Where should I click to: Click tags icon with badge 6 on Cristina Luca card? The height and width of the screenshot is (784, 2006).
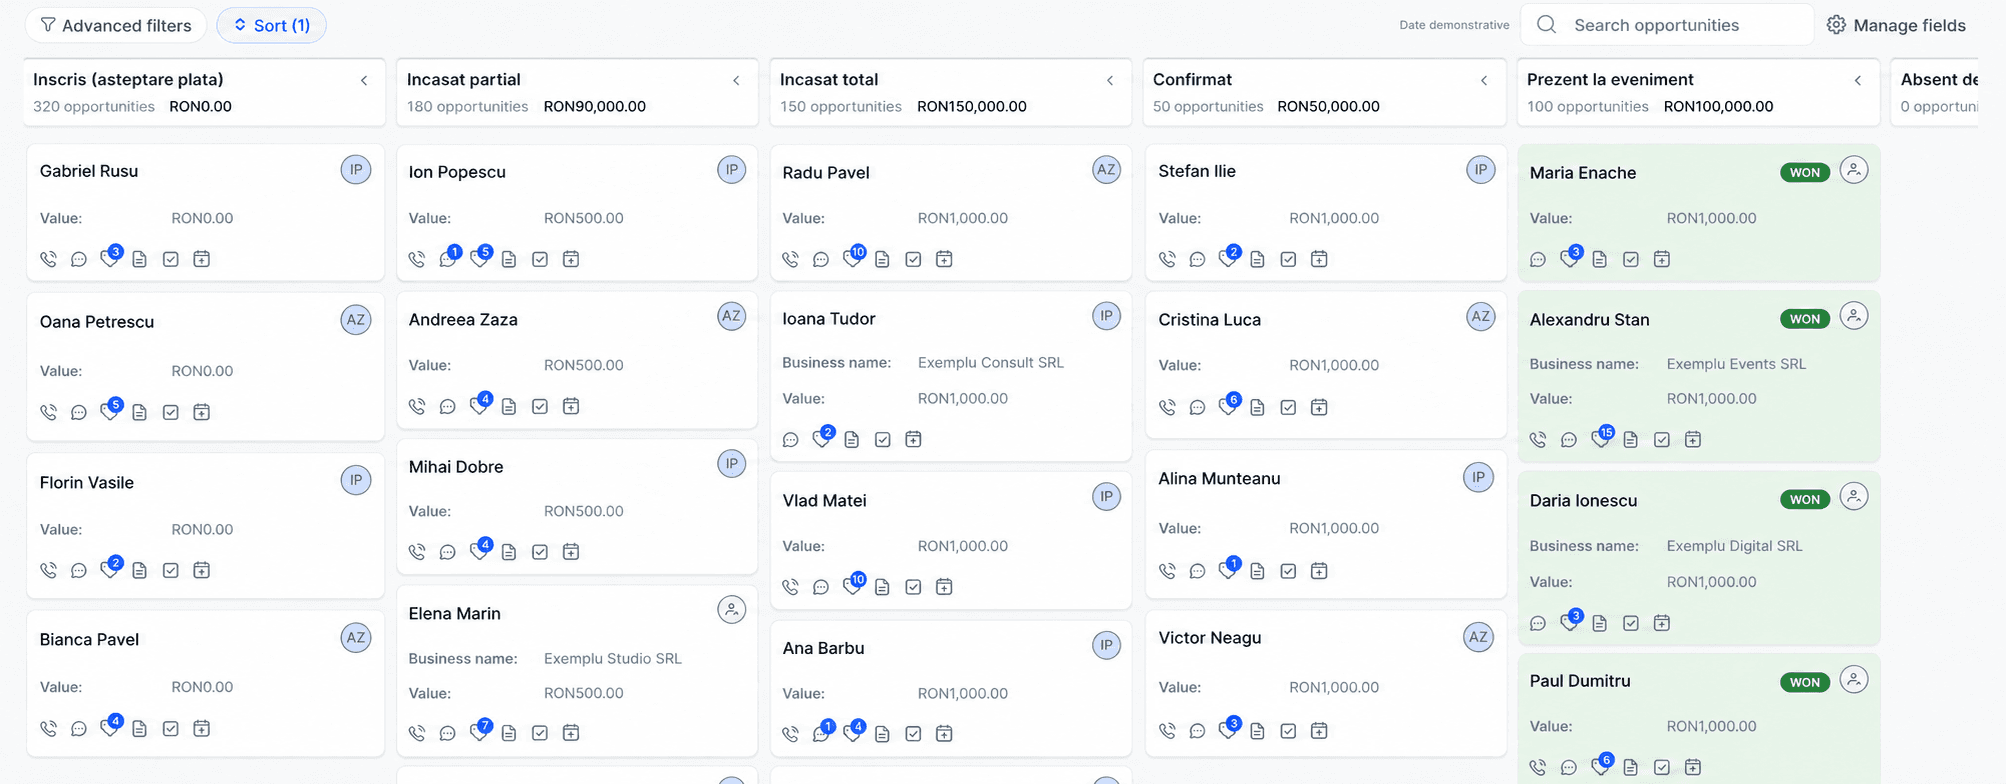point(1229,406)
